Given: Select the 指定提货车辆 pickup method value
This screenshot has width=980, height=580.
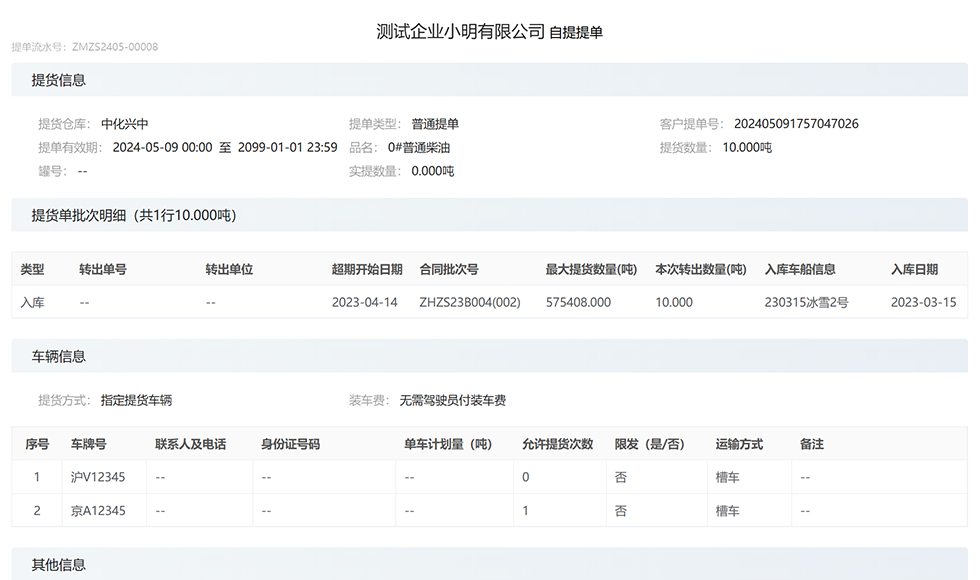Looking at the screenshot, I should point(136,400).
